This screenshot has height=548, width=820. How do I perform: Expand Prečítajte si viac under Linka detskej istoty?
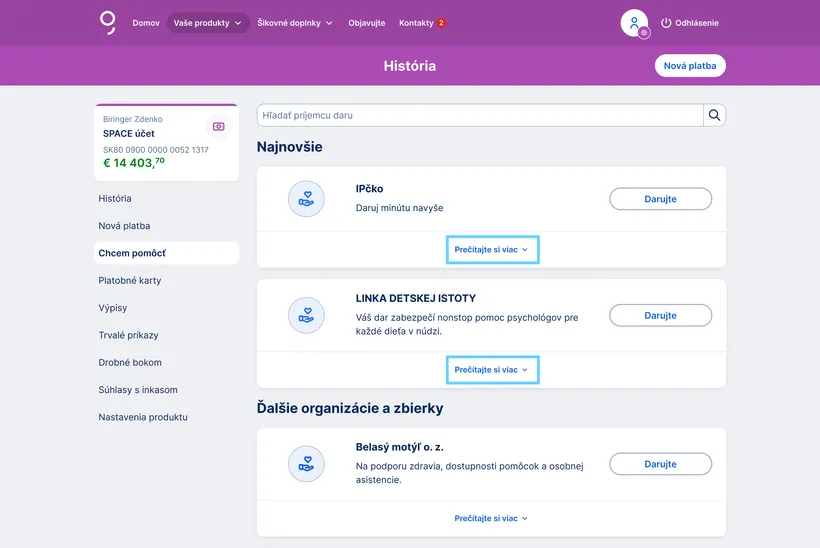click(x=491, y=370)
